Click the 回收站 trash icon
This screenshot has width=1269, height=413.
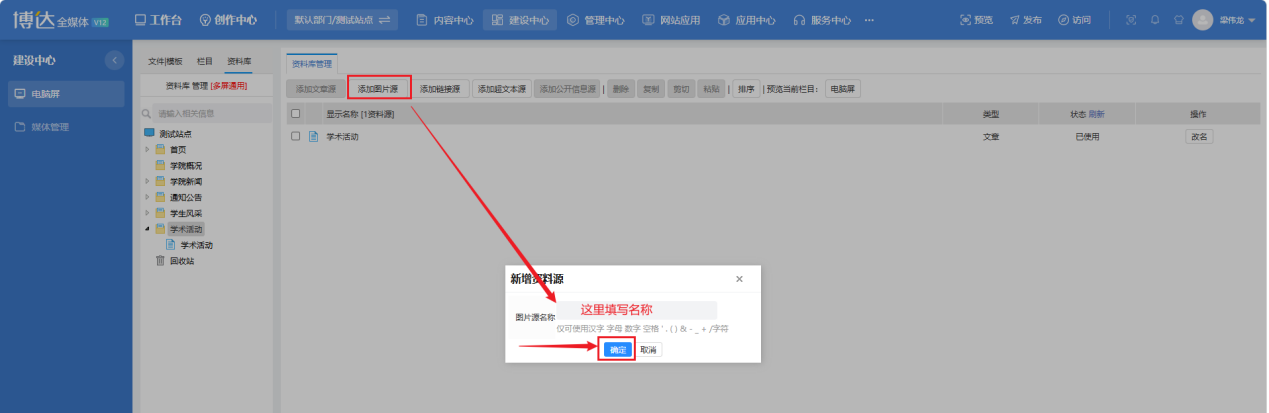(x=159, y=261)
